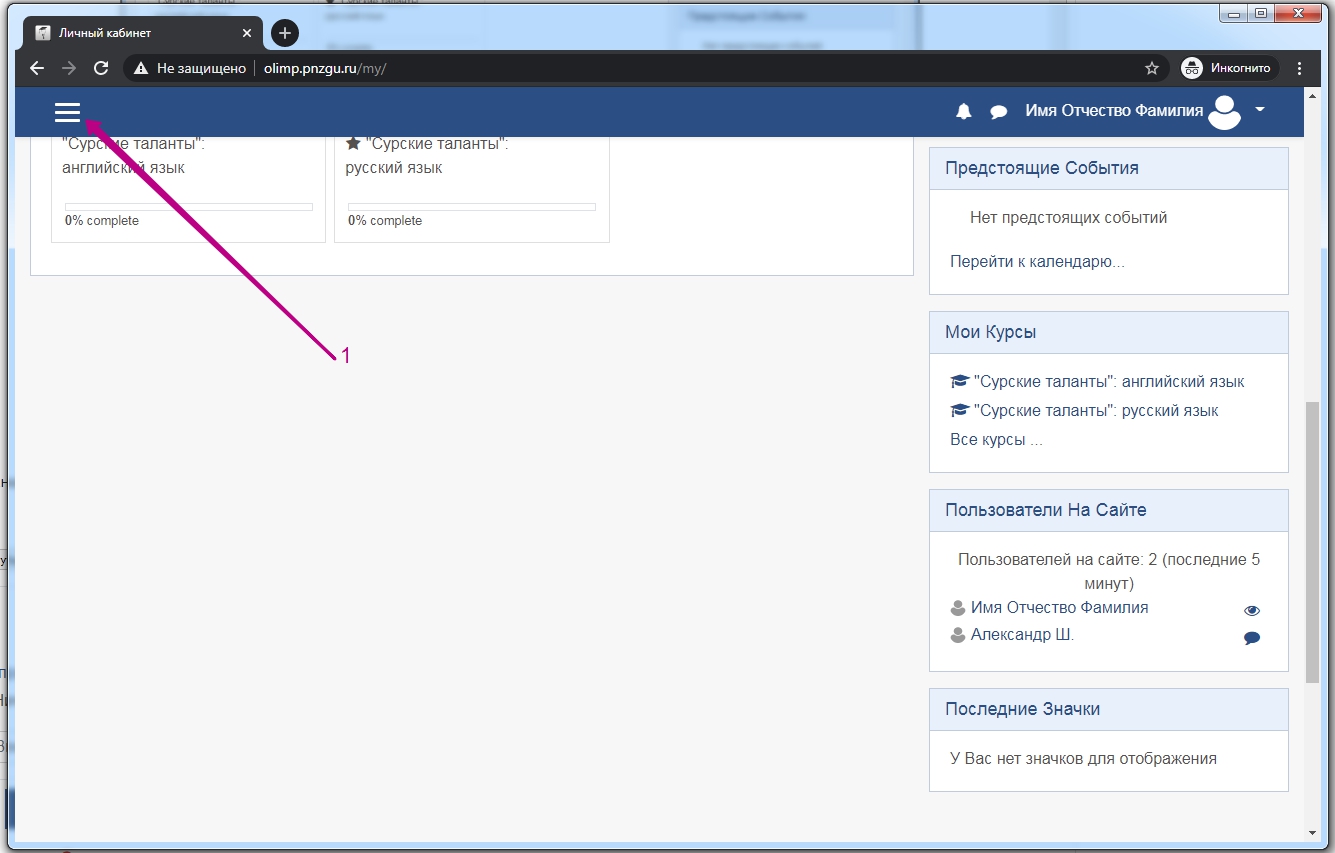Click avatar icon beside Александр Ш.
The image size is (1335, 853).
958,635
